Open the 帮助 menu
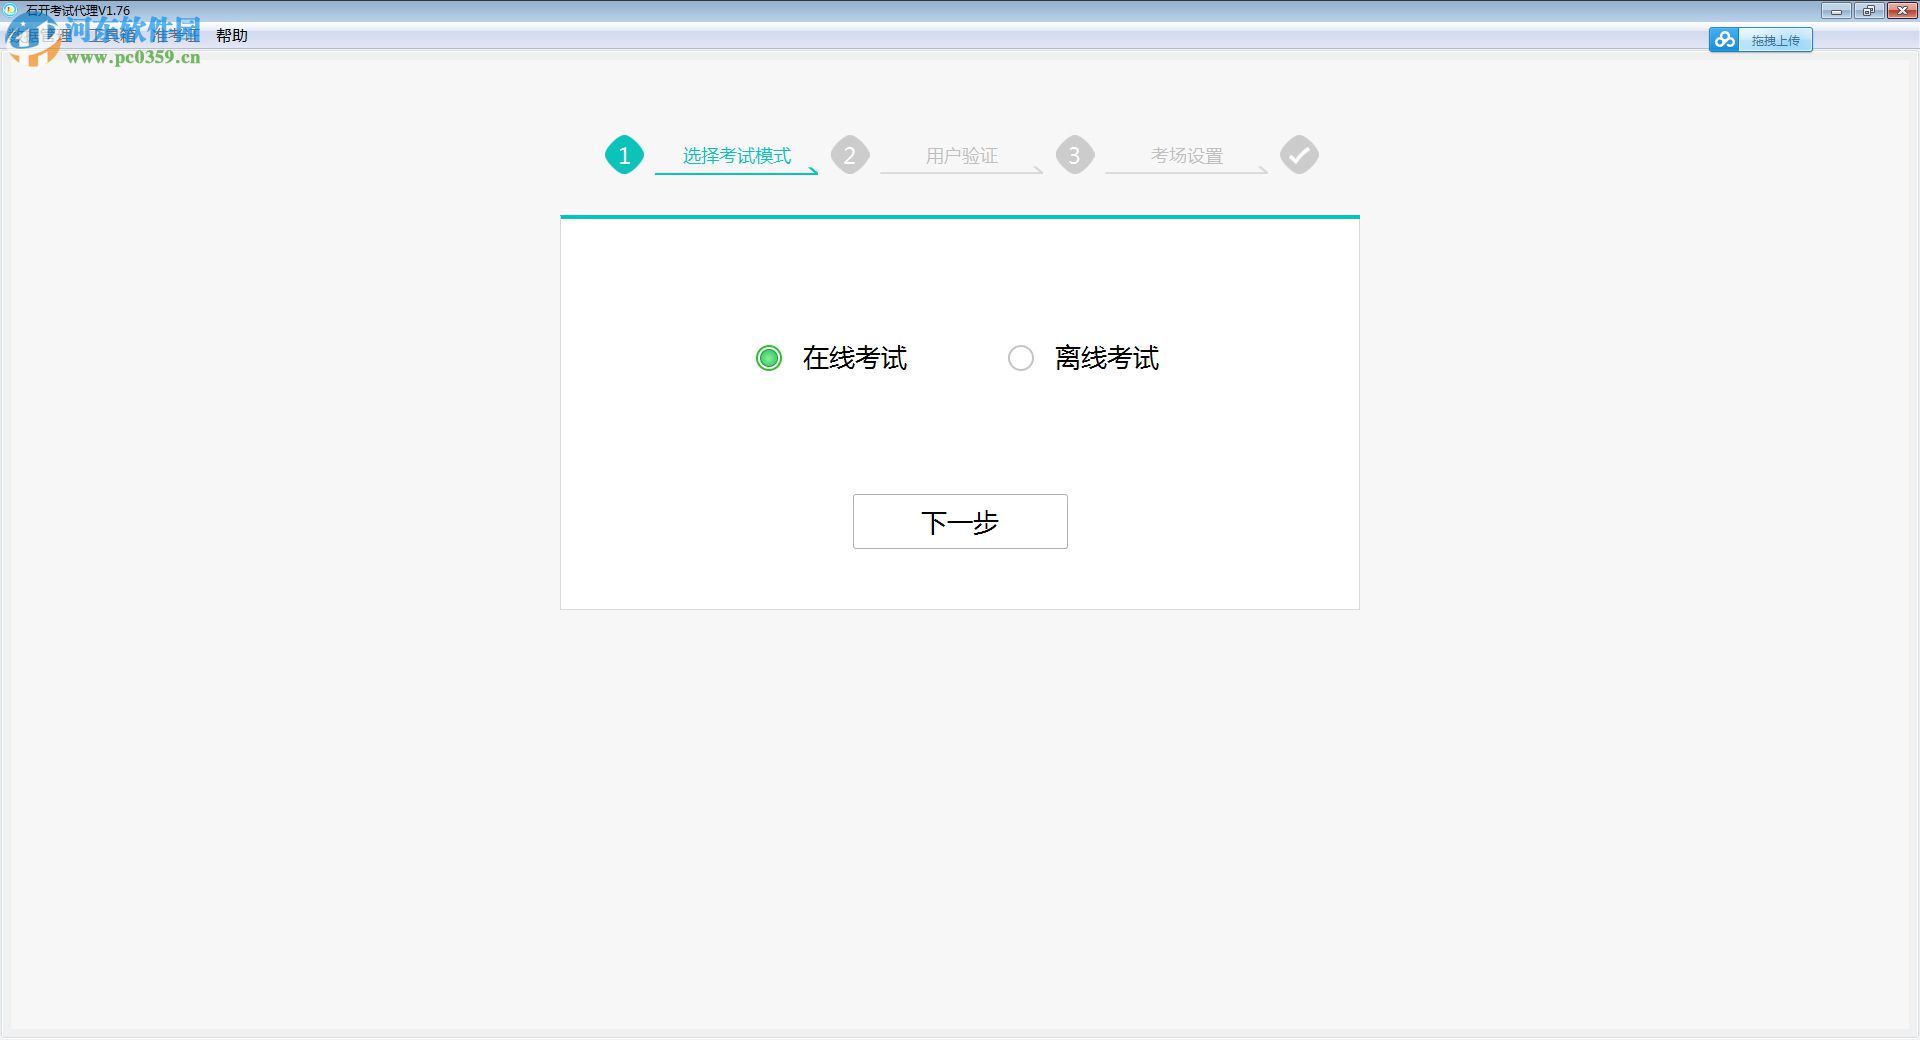This screenshot has height=1040, width=1920. coord(231,36)
